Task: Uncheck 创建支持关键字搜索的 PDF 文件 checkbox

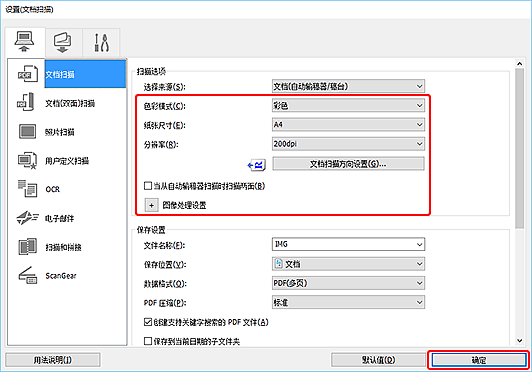Action: pos(148,322)
